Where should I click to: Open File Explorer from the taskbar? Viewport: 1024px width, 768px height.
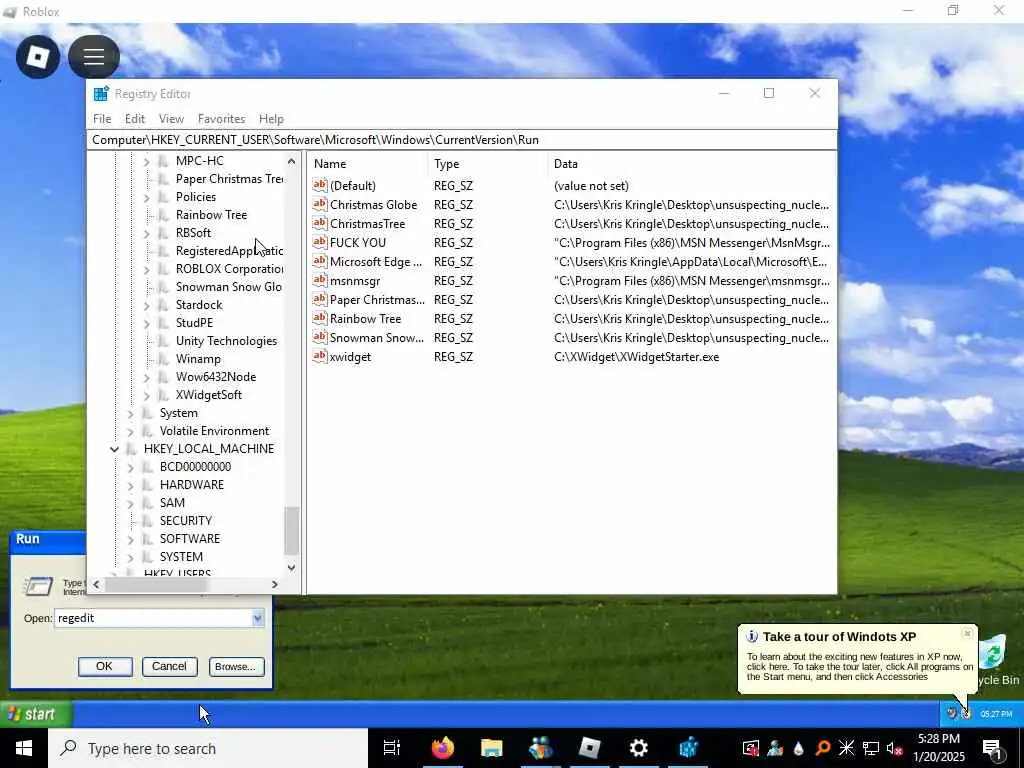[492, 748]
